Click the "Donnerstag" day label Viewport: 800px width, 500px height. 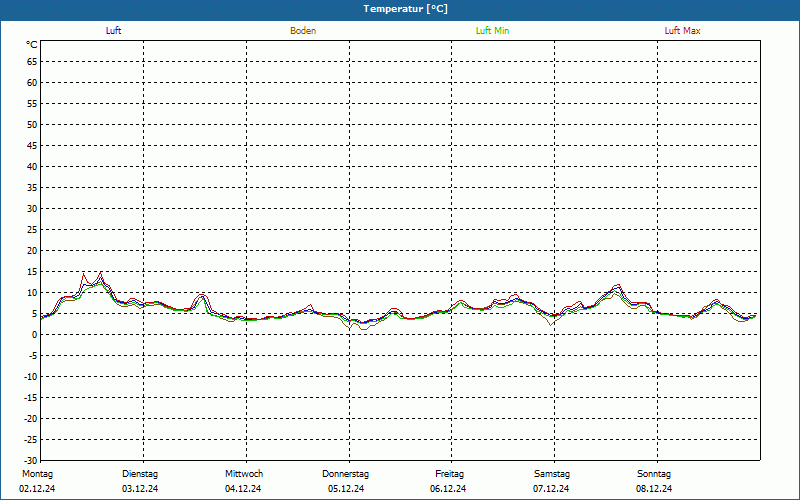tap(345, 474)
